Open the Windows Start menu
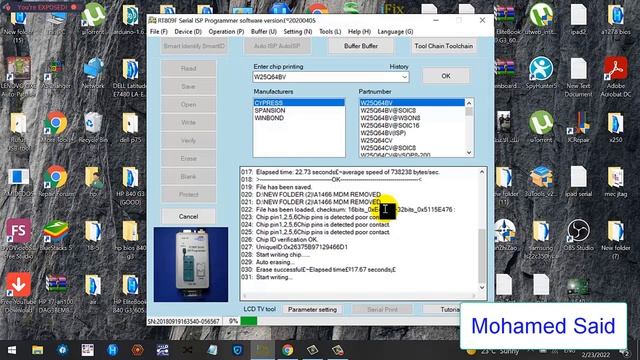Screen dimensions: 640x360 [x=12, y=350]
